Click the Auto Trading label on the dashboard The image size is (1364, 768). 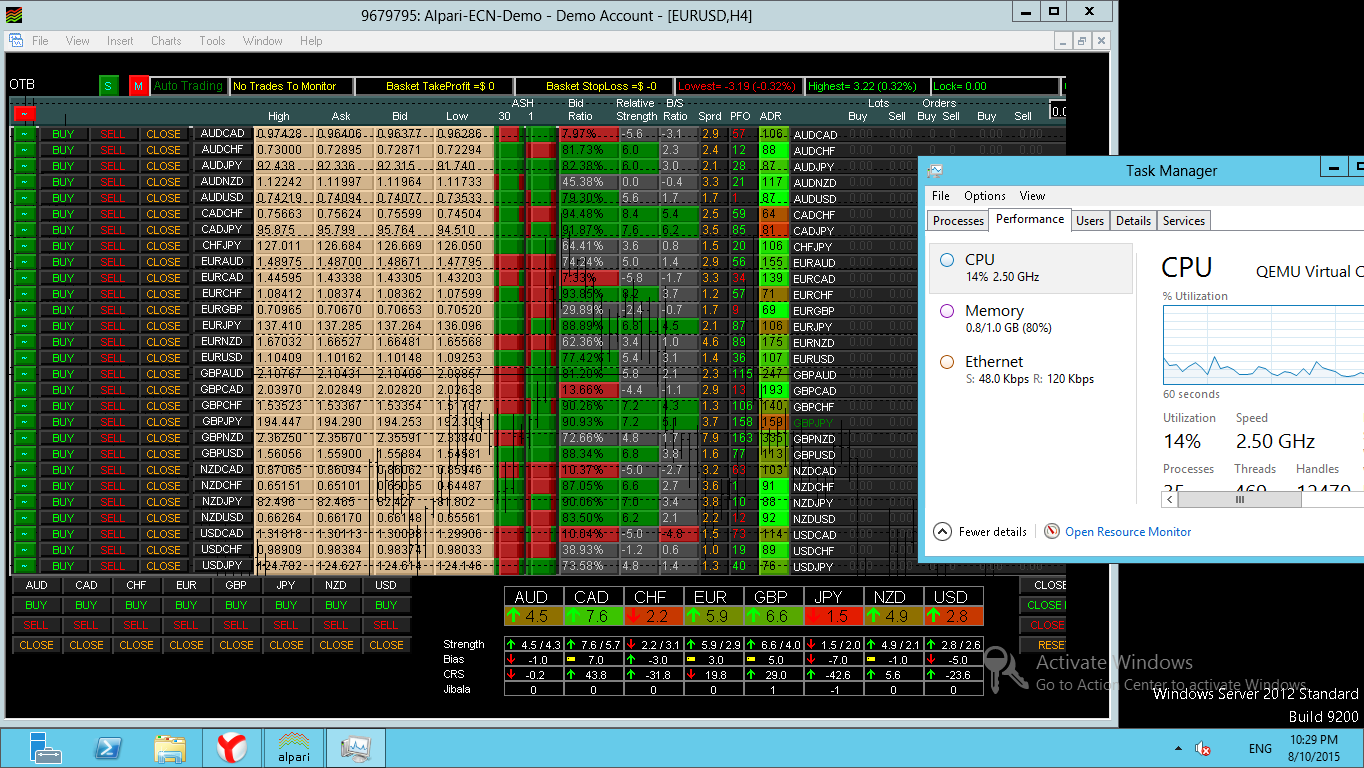(188, 86)
